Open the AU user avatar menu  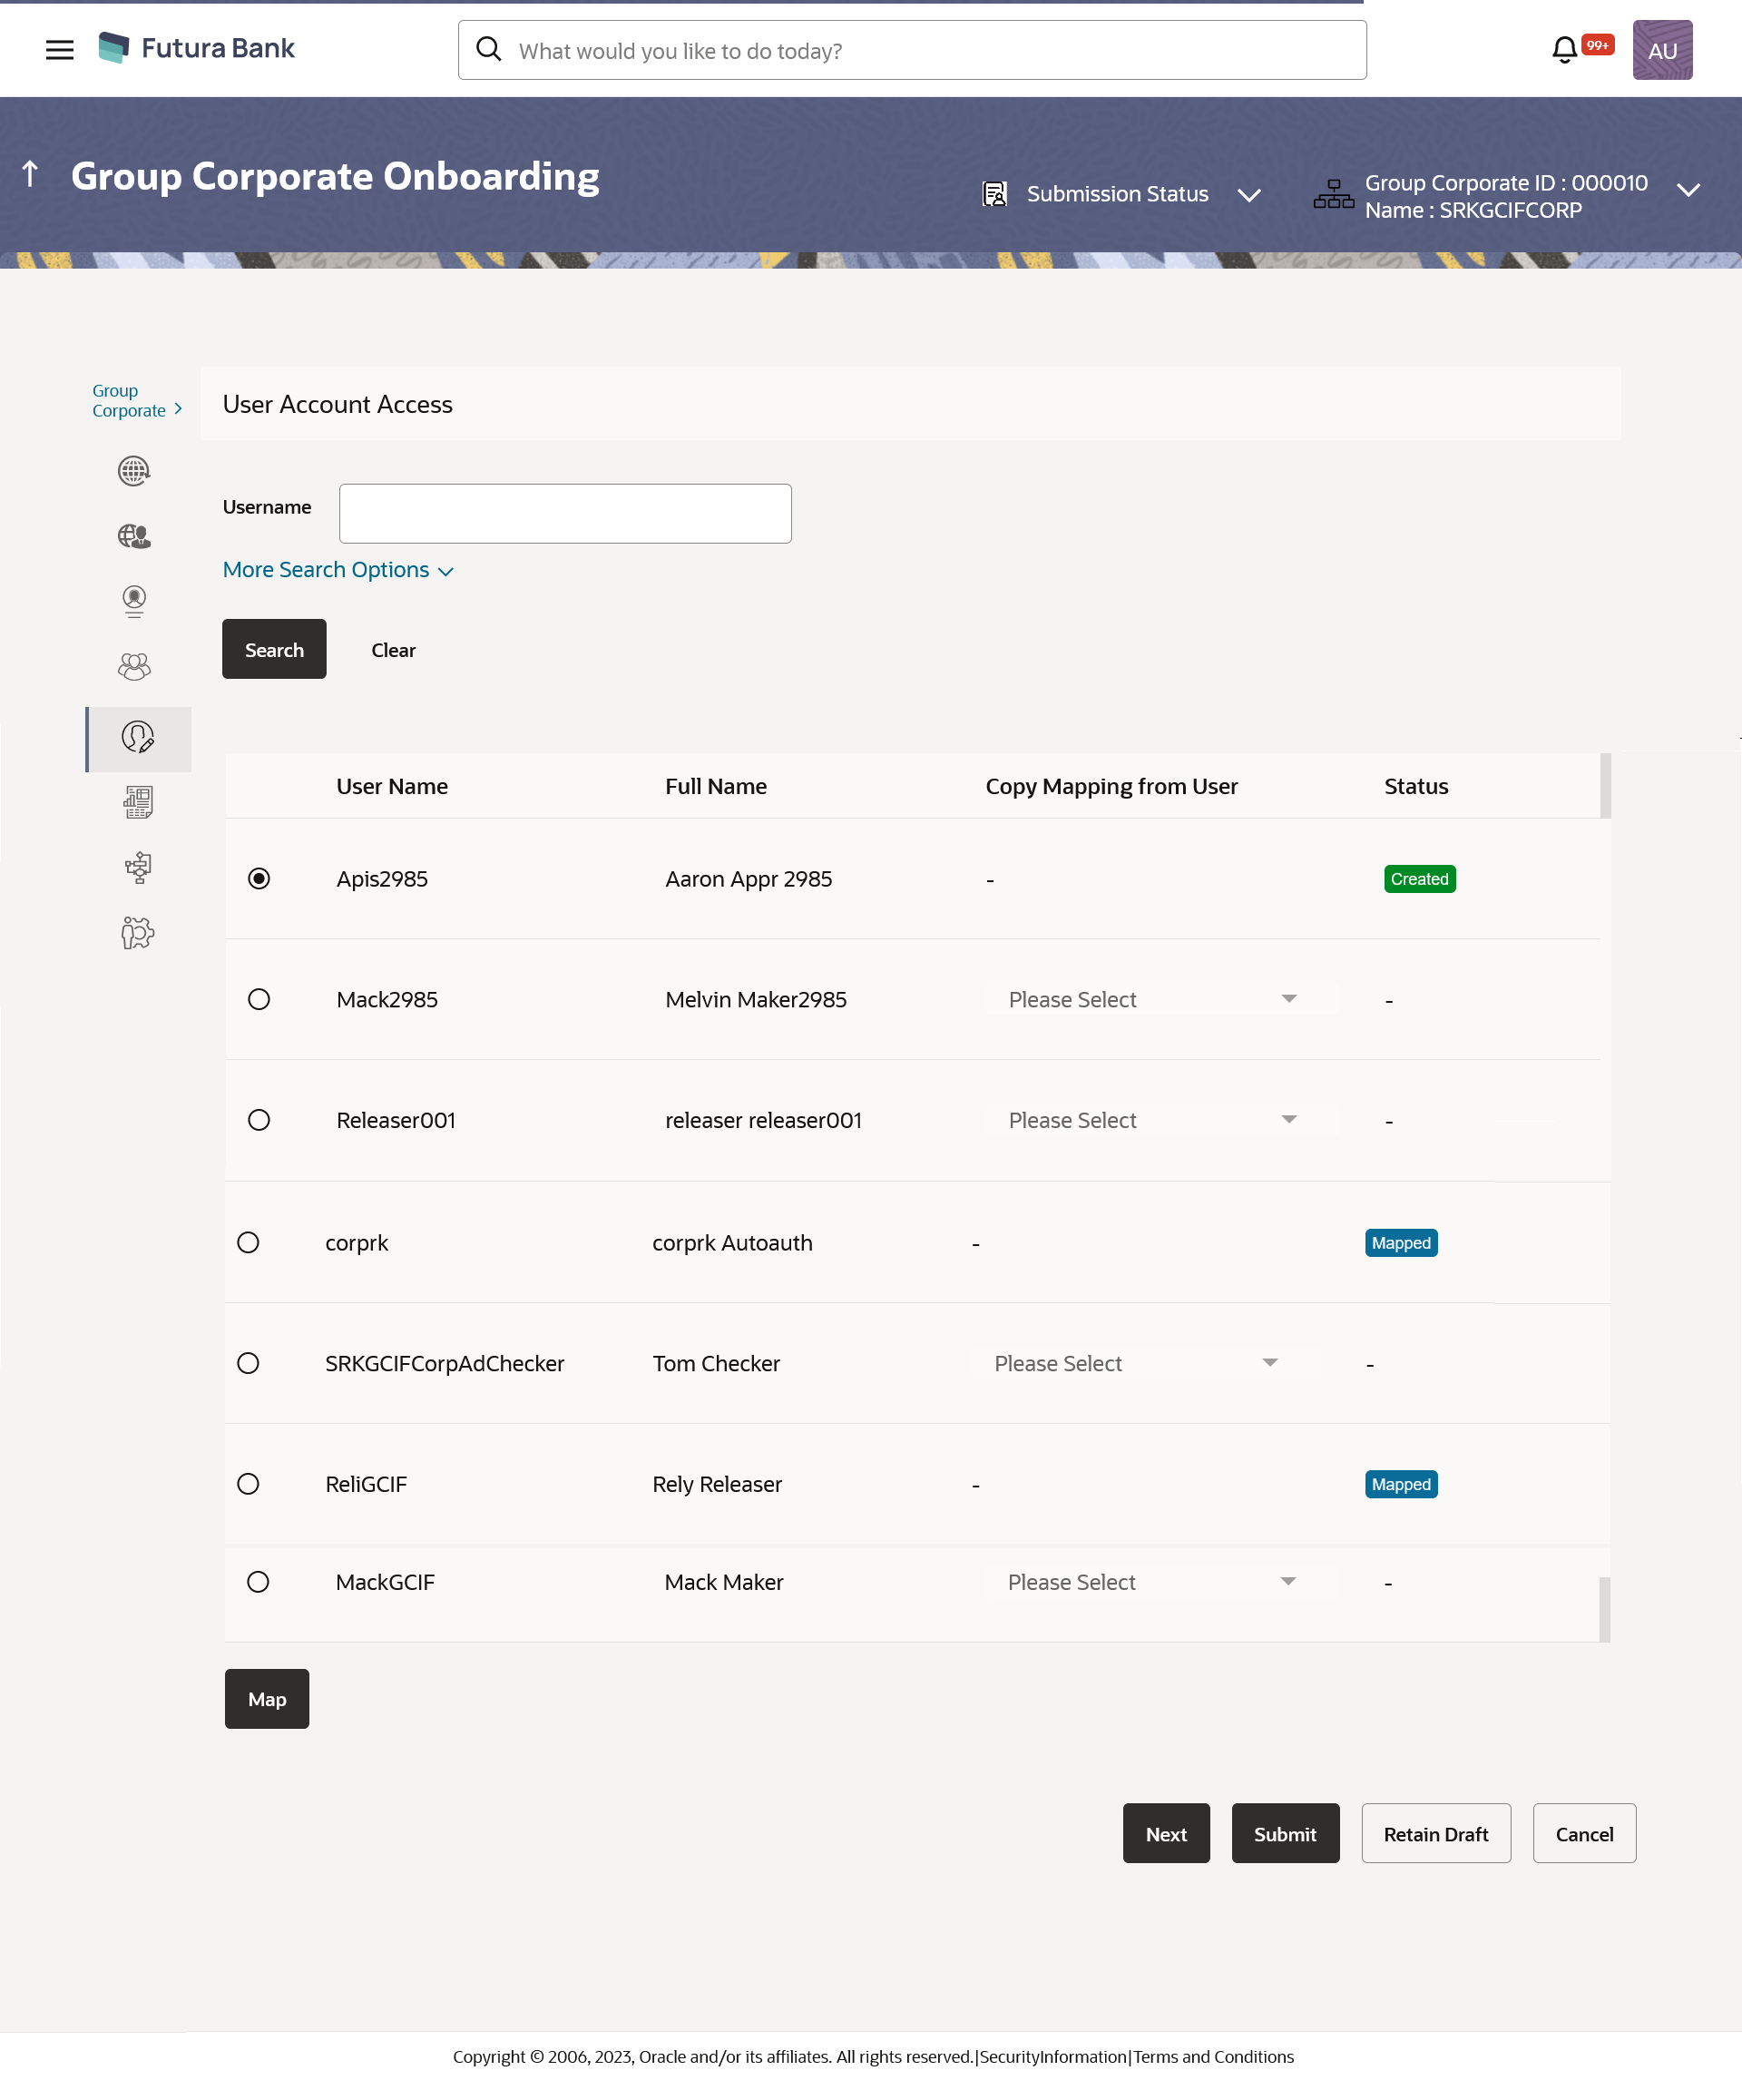click(1661, 50)
